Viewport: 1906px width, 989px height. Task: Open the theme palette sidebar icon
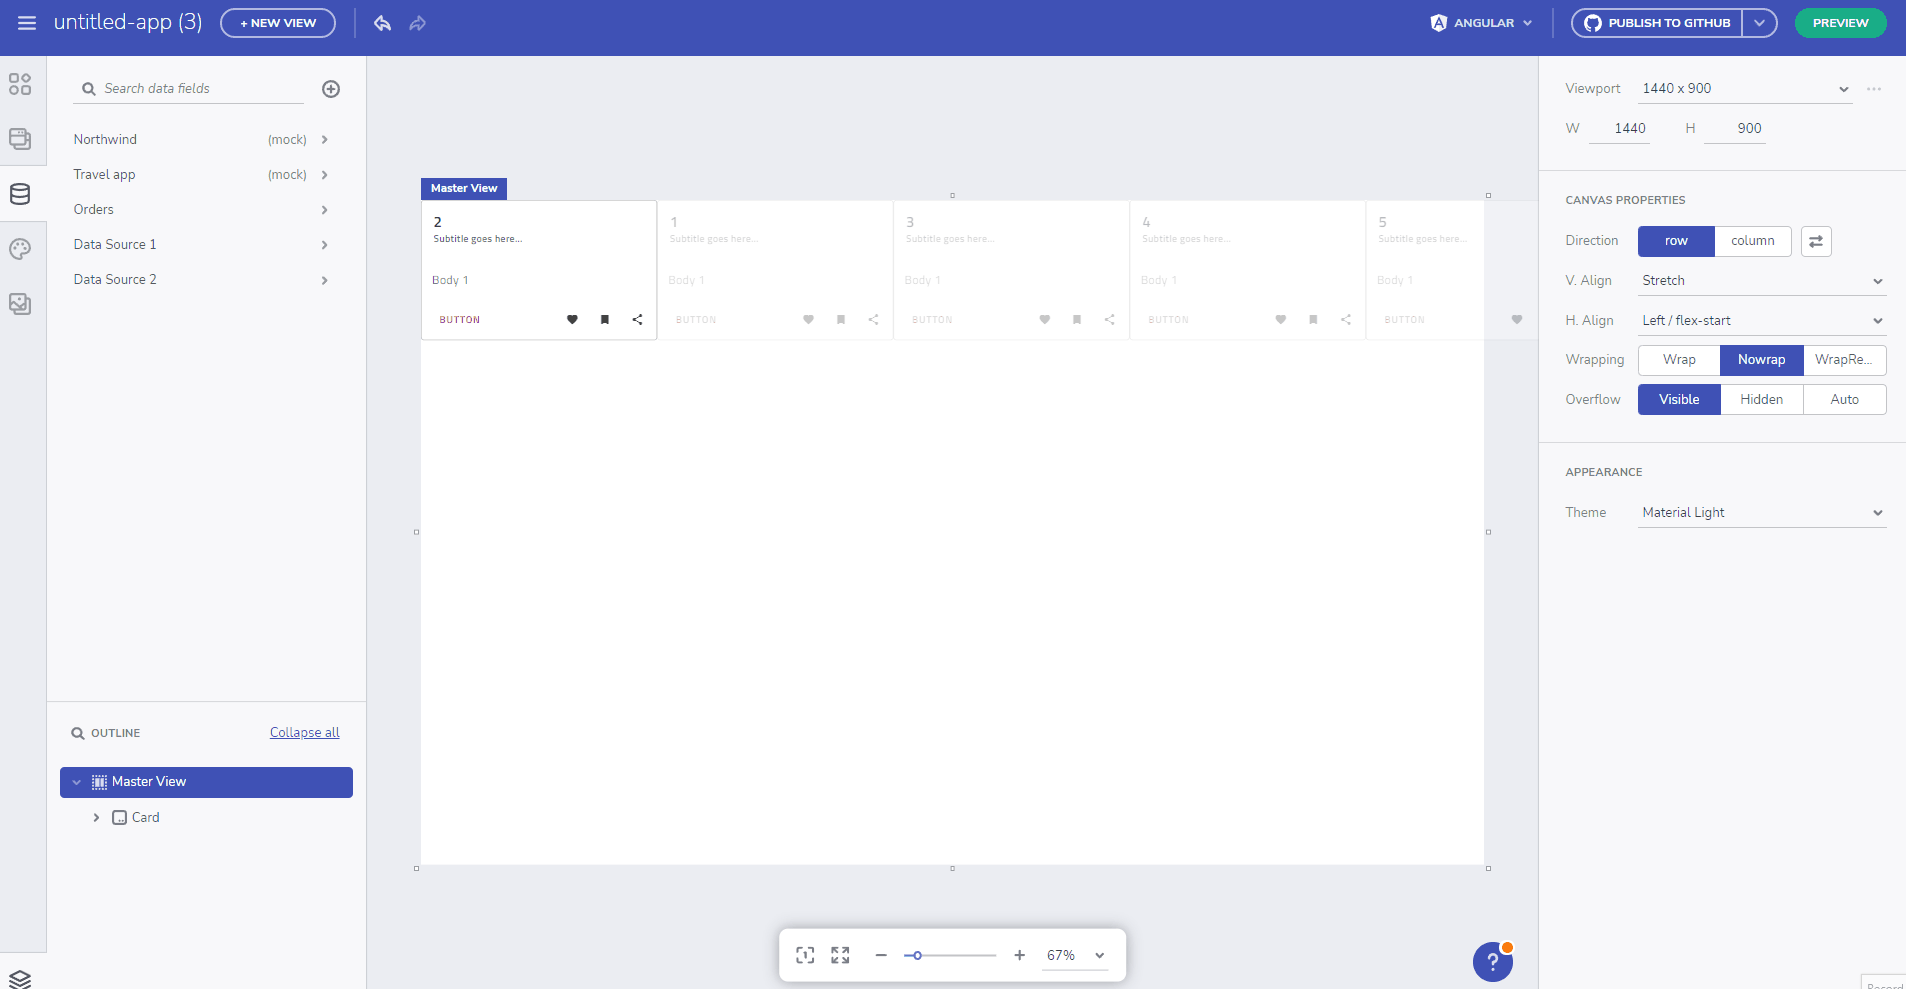[x=20, y=249]
